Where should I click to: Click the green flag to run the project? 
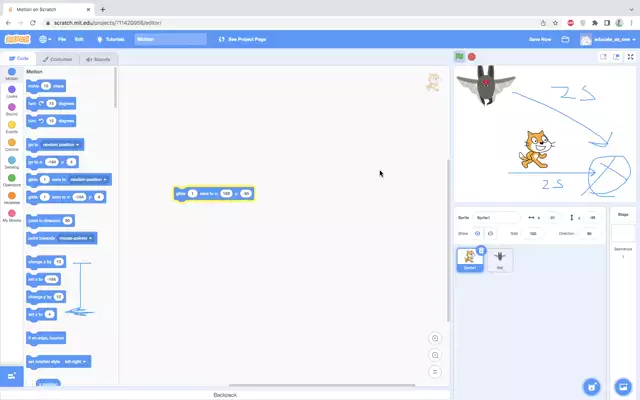pos(460,57)
